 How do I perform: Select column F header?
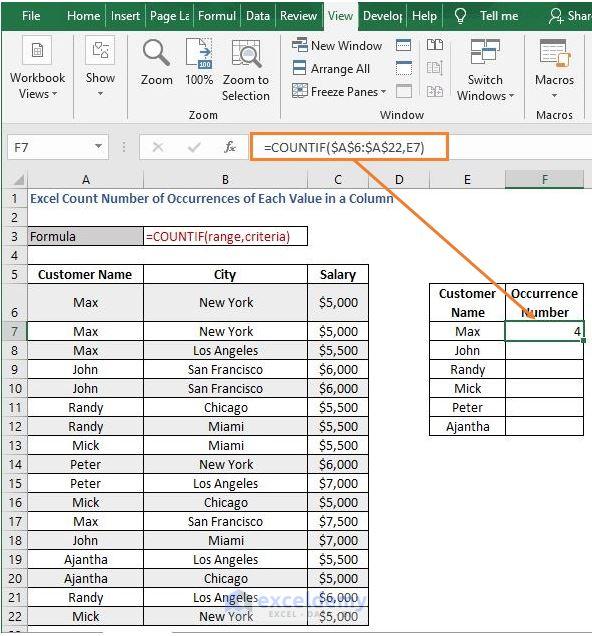(x=545, y=180)
